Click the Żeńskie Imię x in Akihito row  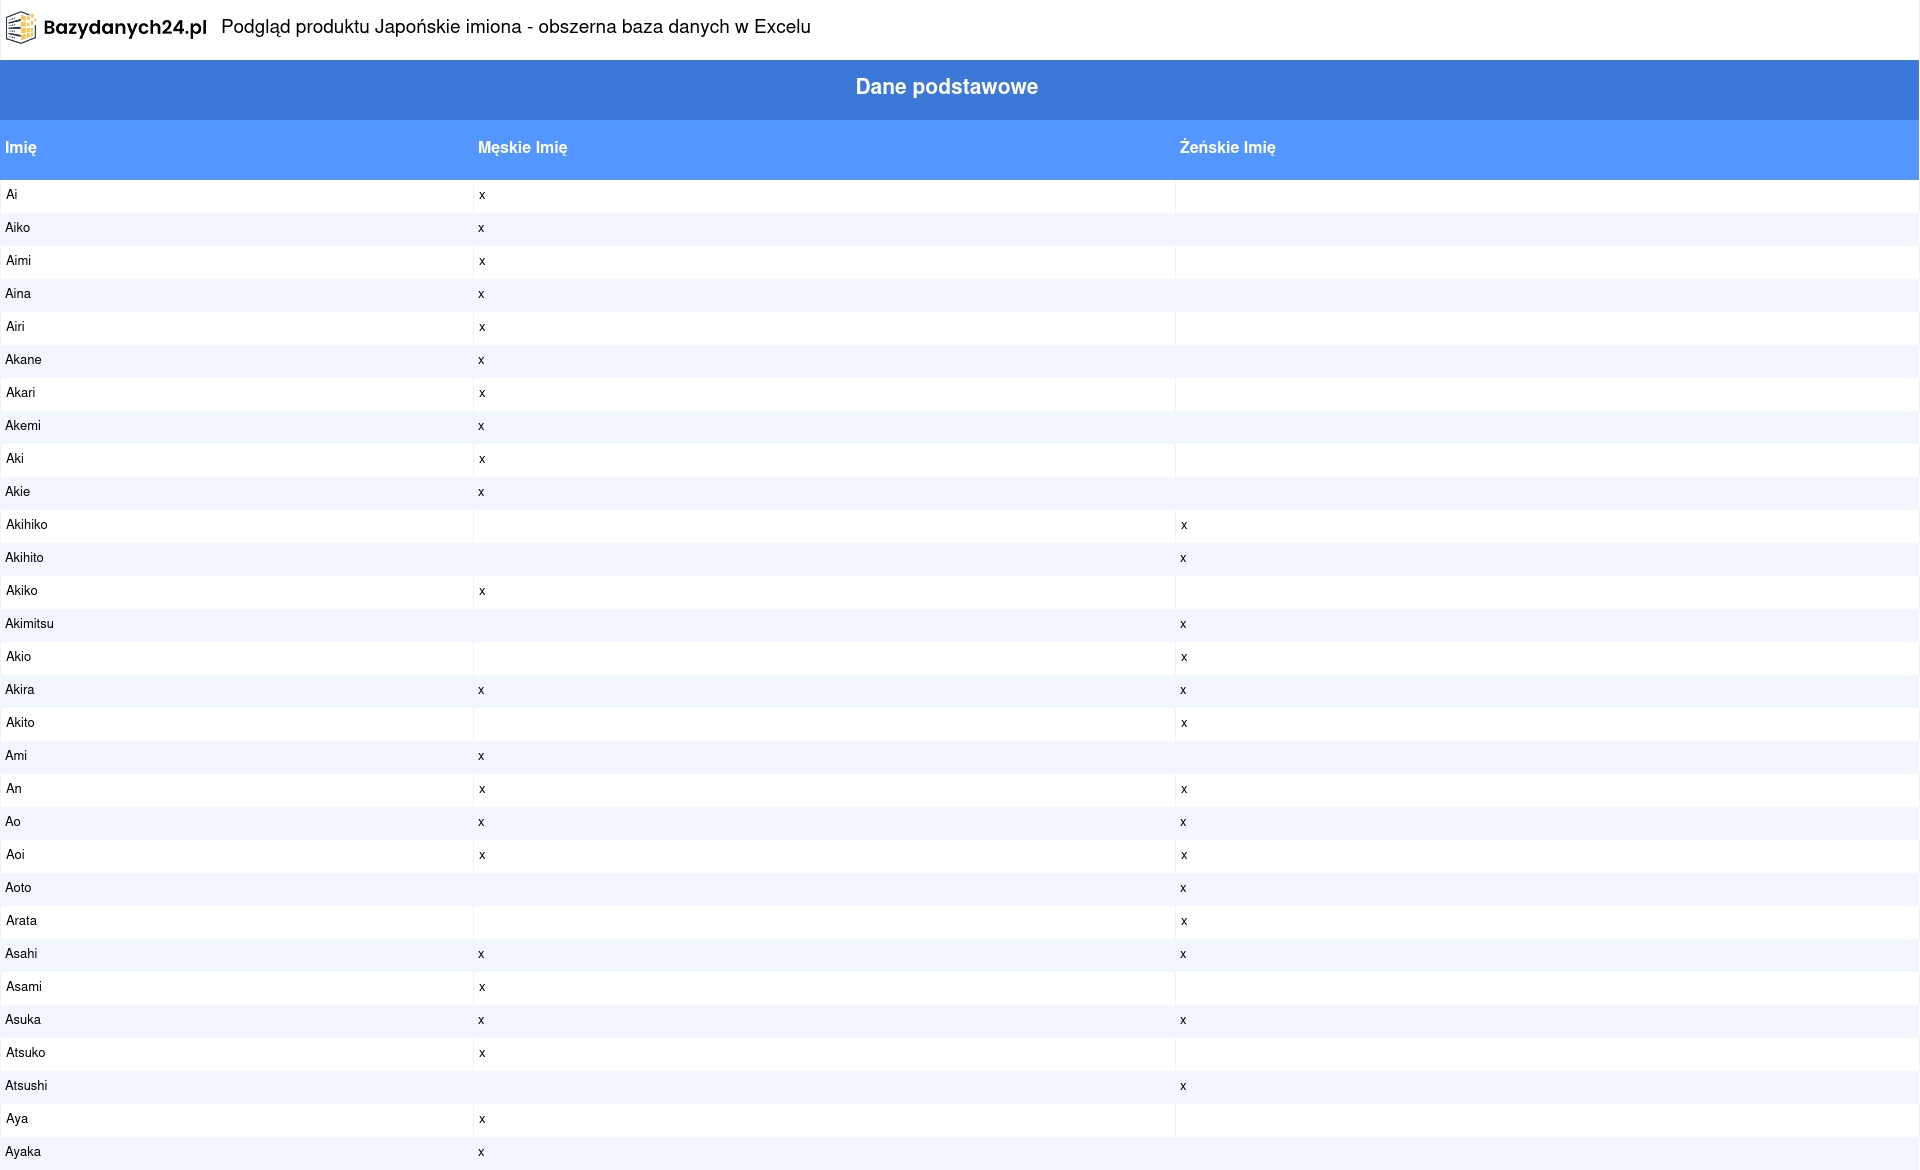tap(1183, 558)
